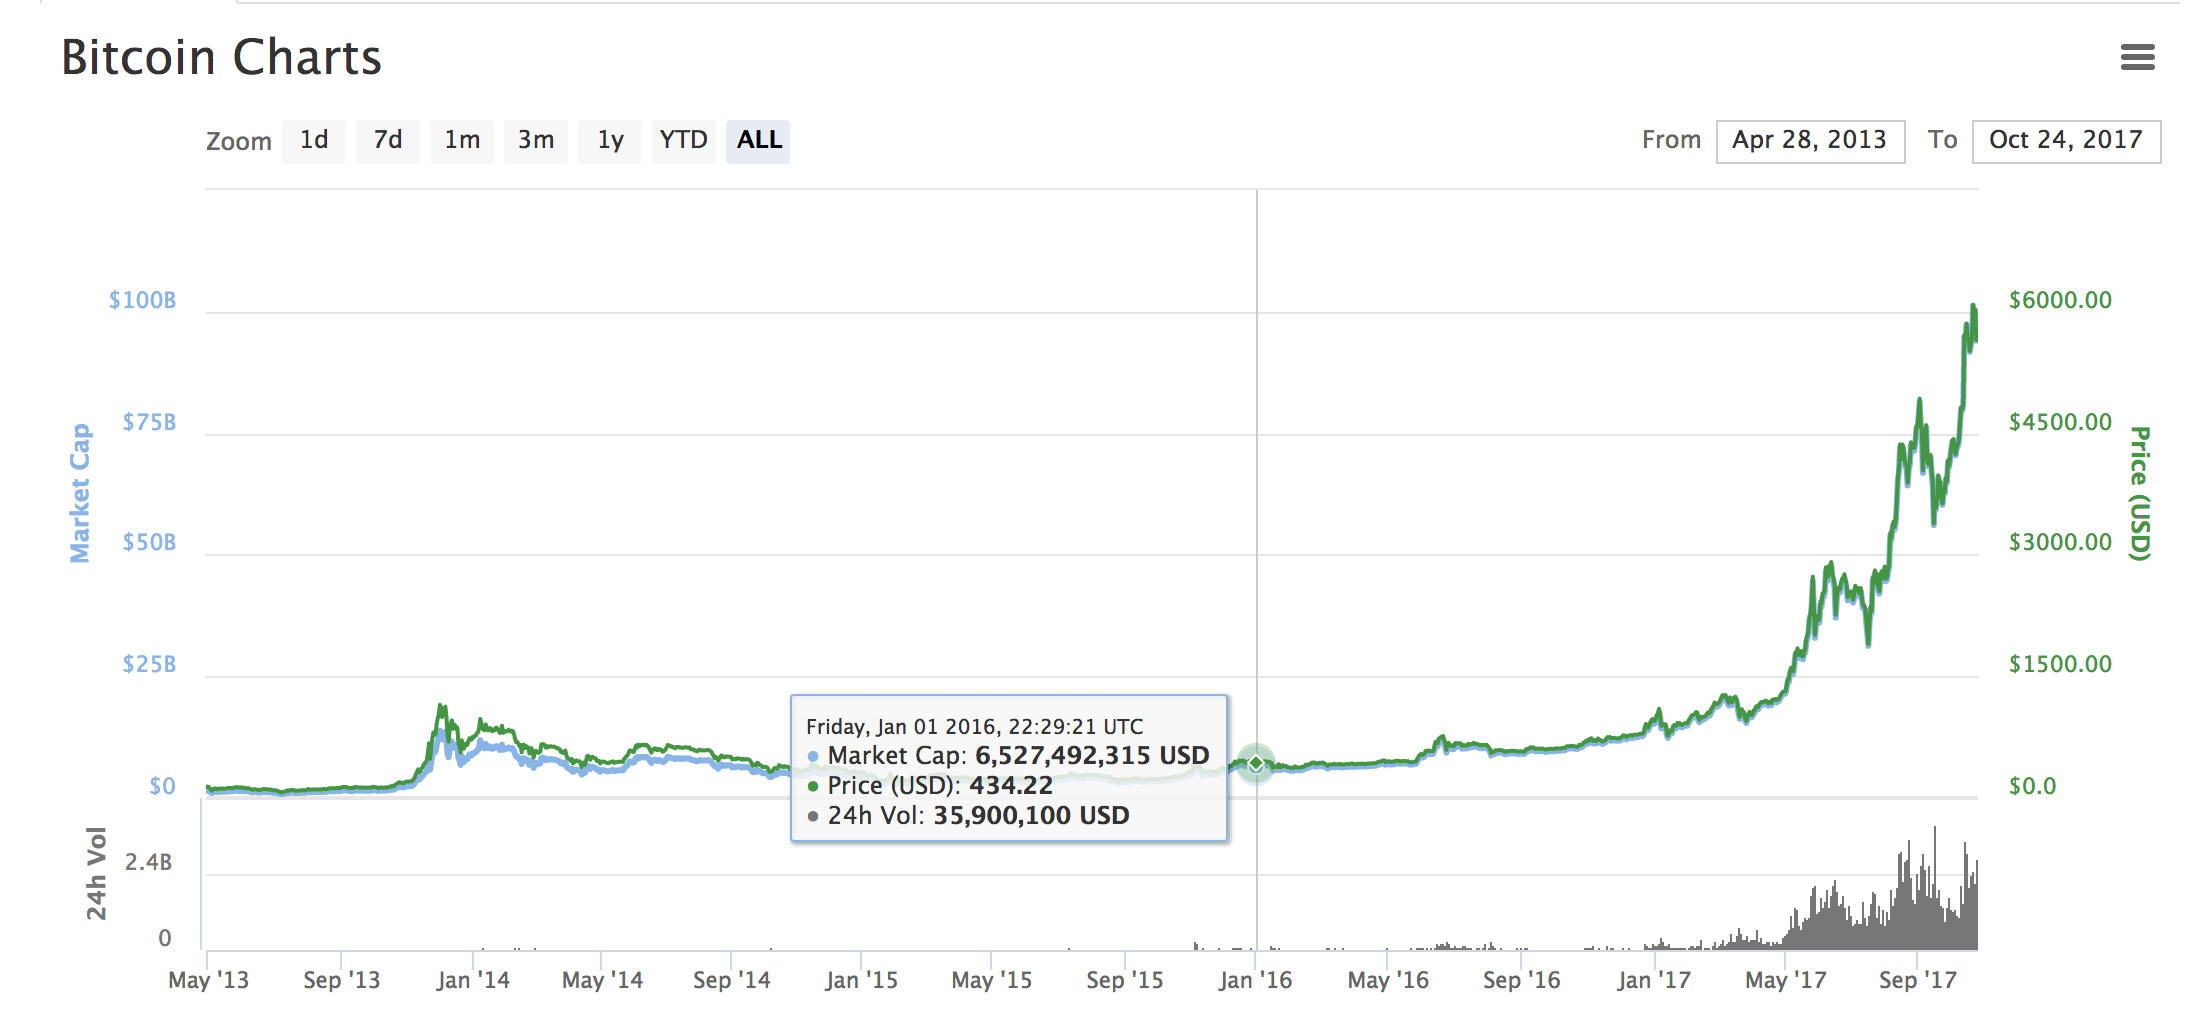
Task: Click the Jan '16 date axis label
Action: (x=1255, y=980)
